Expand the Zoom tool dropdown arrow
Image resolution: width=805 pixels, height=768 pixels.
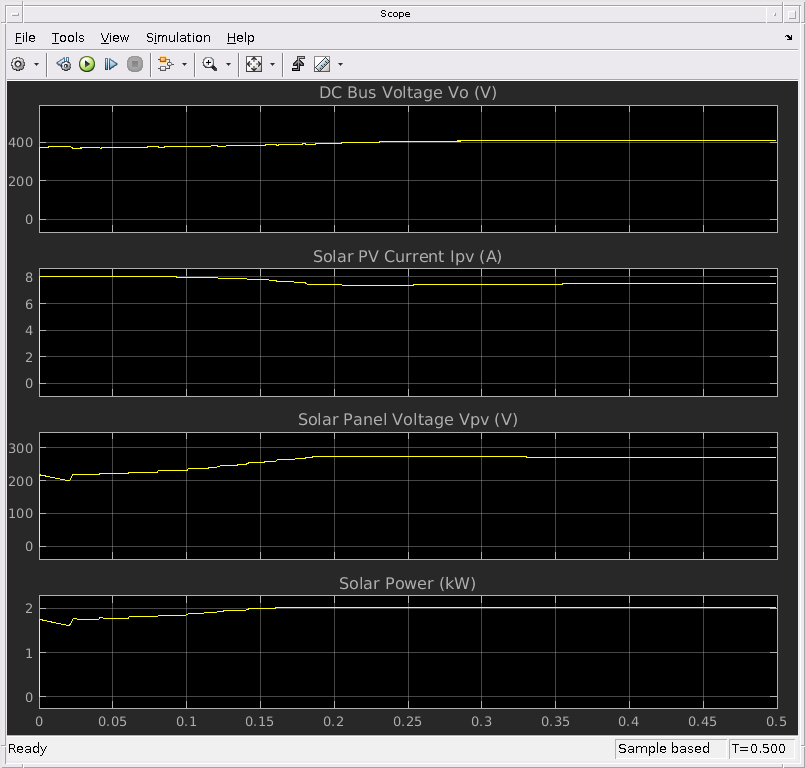228,64
